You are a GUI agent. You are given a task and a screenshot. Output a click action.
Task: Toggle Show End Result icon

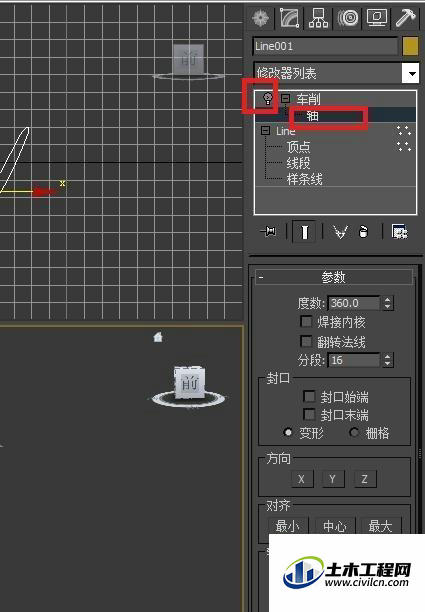pos(304,232)
